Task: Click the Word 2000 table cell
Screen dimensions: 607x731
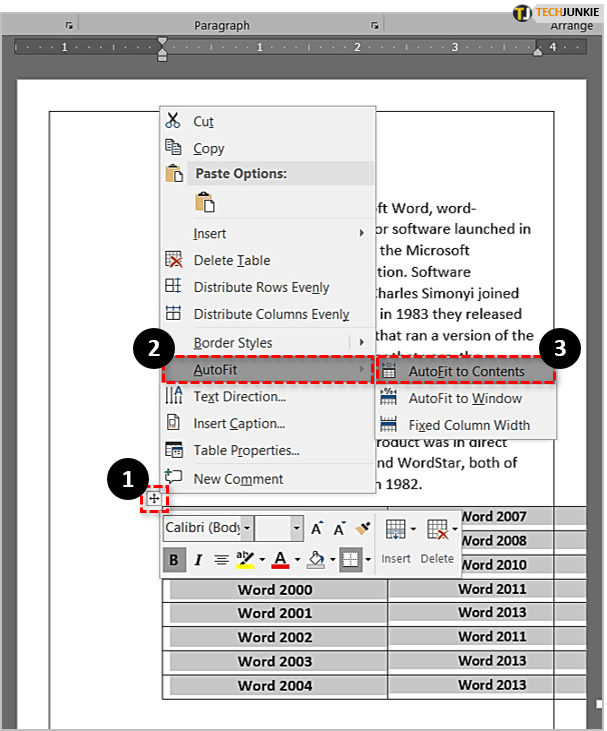Action: (x=275, y=589)
